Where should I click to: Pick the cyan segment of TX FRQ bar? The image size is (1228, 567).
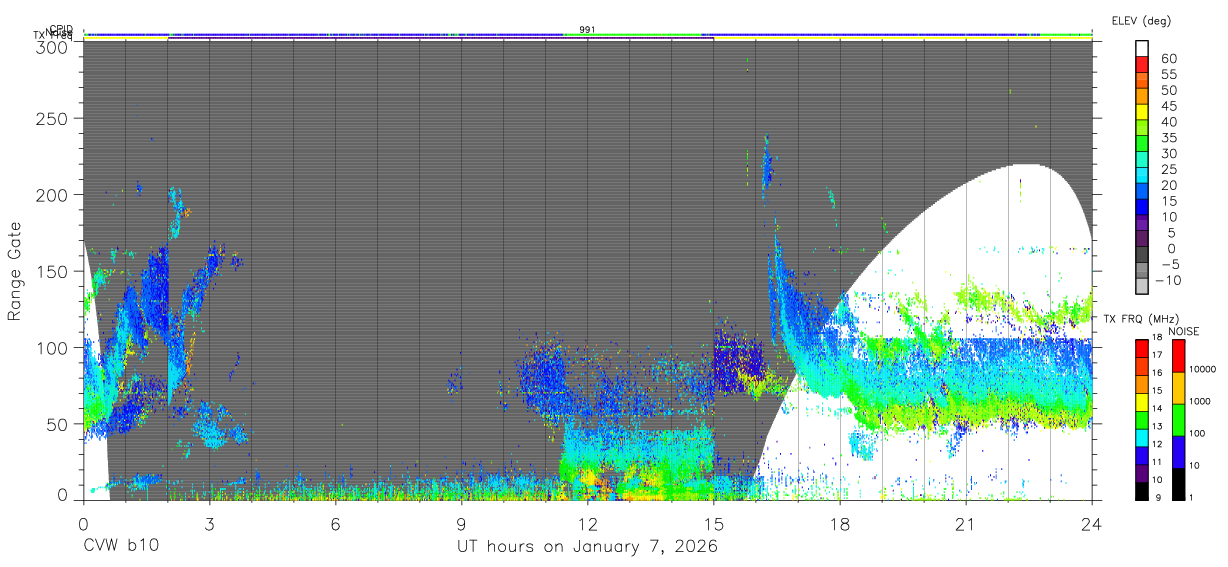tap(1142, 438)
